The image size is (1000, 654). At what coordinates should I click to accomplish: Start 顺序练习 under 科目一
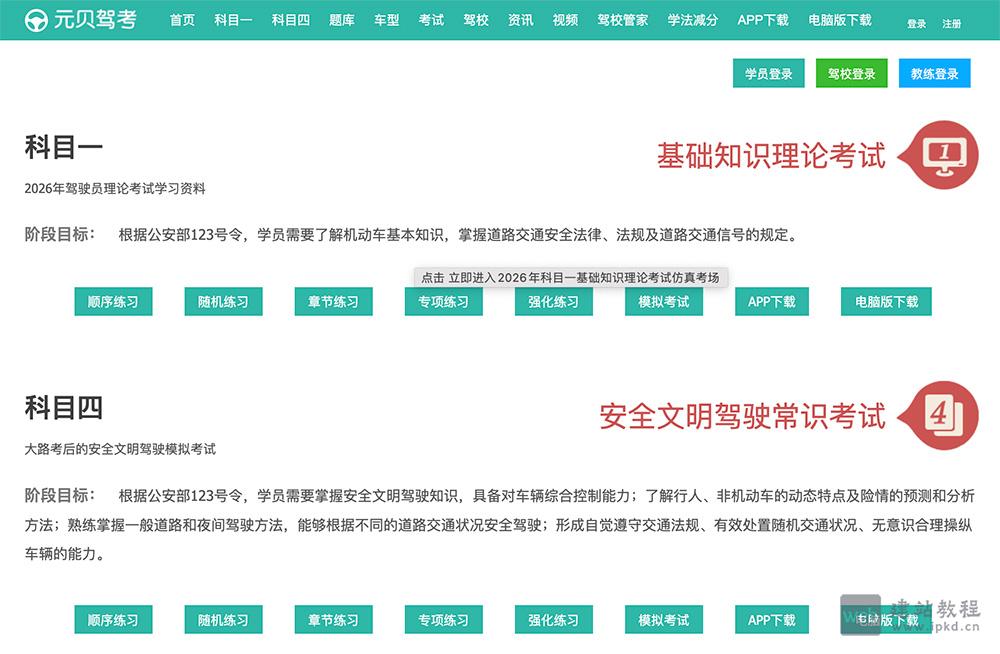[113, 301]
